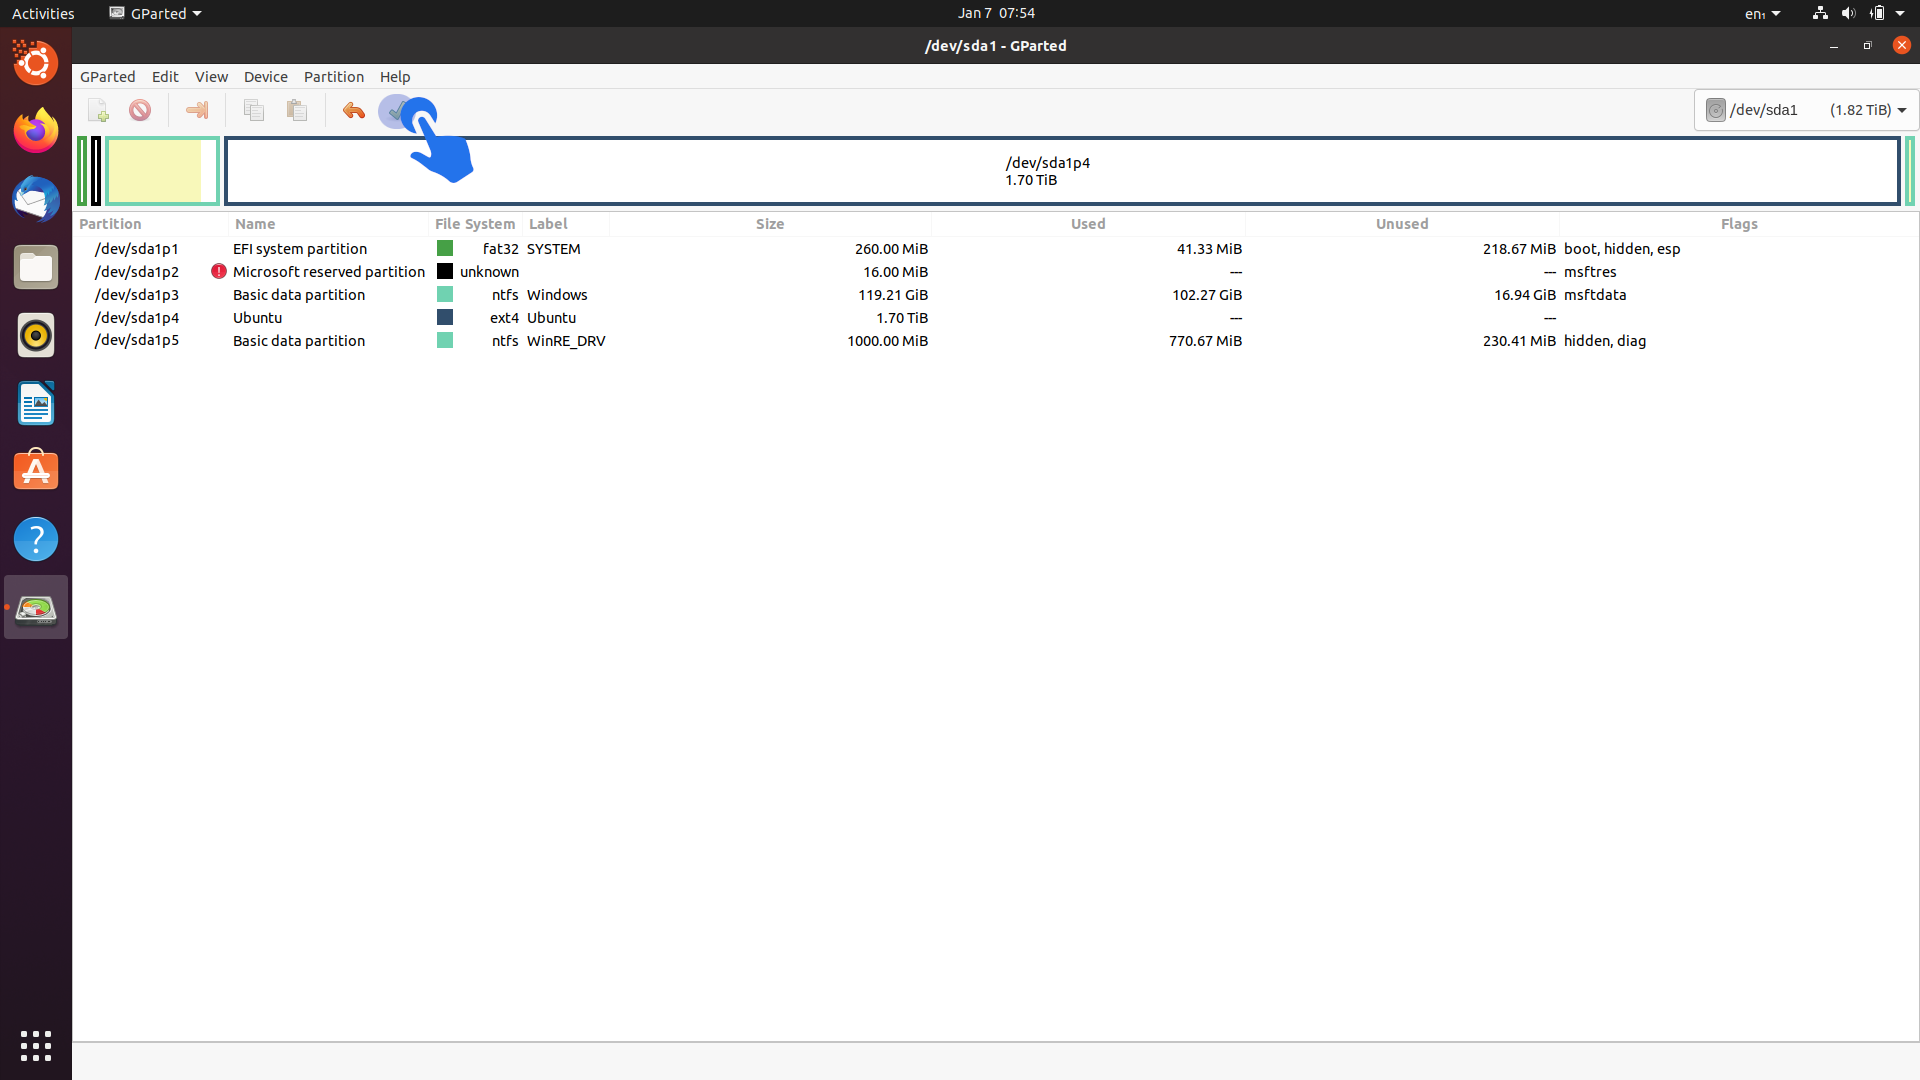Screen dimensions: 1920x1080
Task: Select the Microsoft reserved partition row
Action: pyautogui.click(x=996, y=271)
